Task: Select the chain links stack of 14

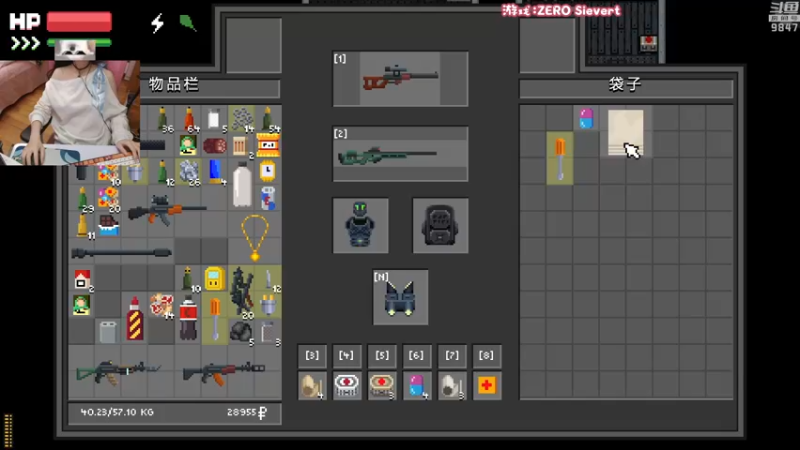Action: pos(242,119)
